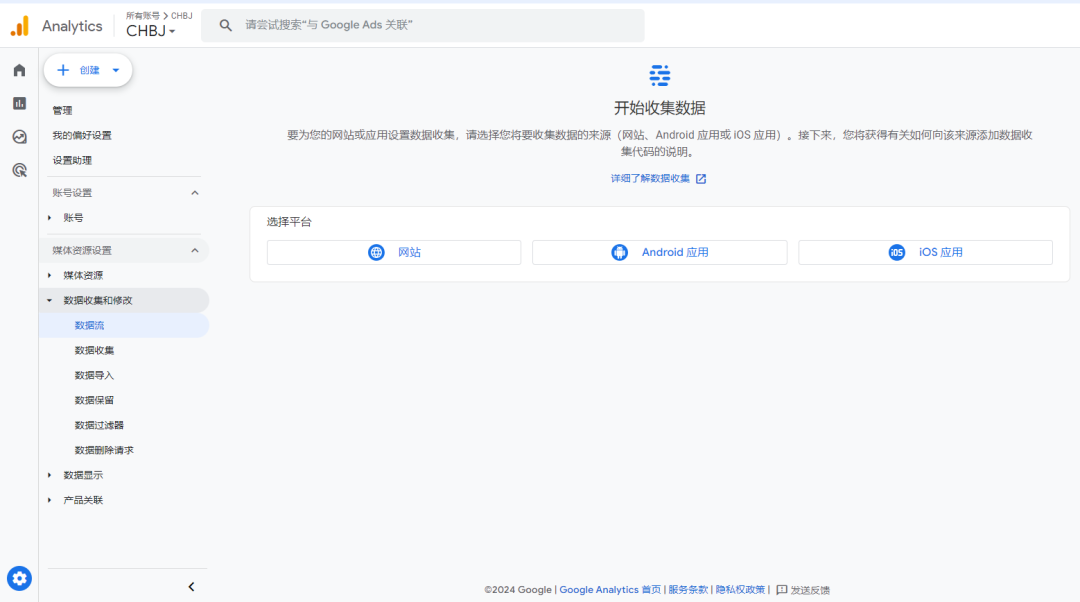Select the Android robot icon

click(x=620, y=252)
